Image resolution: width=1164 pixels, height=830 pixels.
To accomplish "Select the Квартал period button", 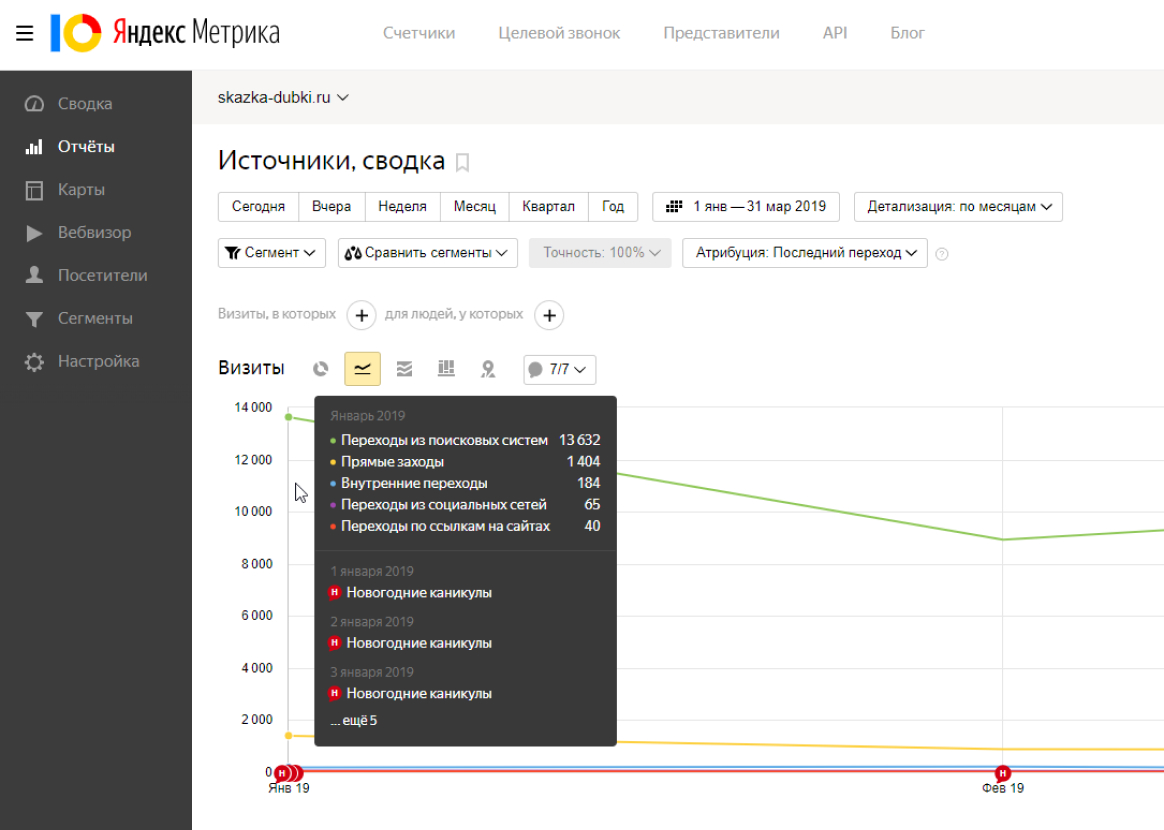I will 549,206.
